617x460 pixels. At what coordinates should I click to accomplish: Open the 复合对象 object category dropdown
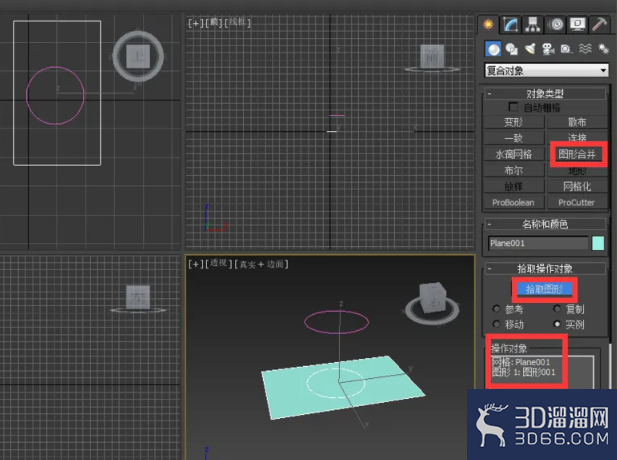(547, 71)
